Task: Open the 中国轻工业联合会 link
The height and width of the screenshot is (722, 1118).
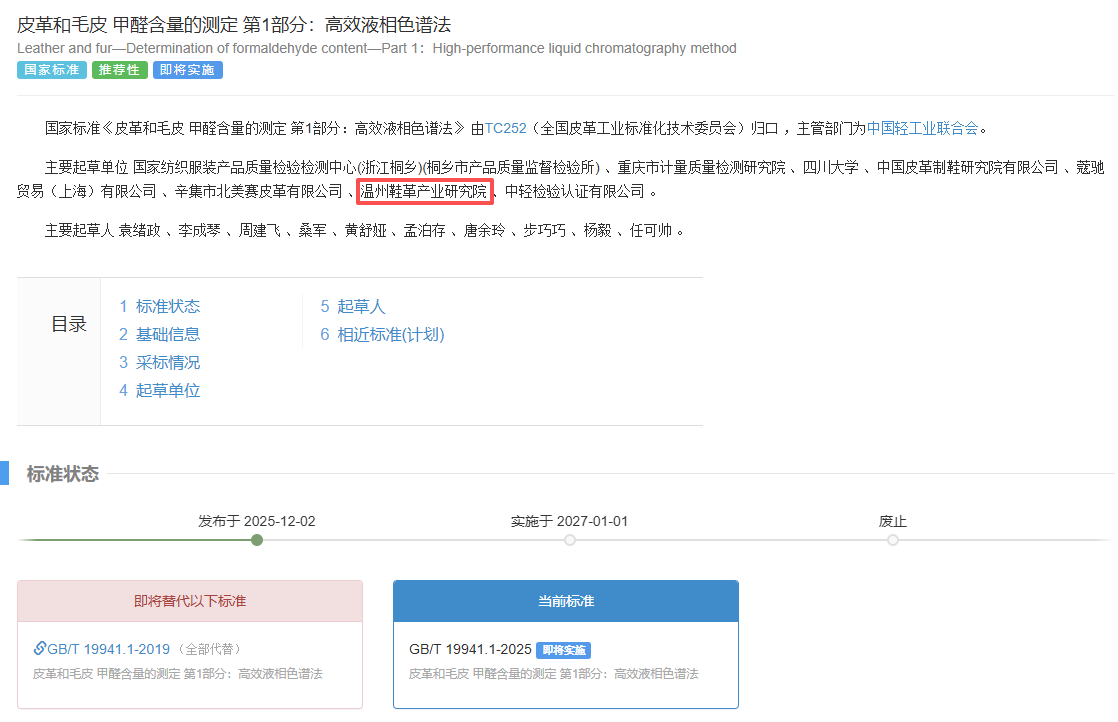Action: [922, 128]
